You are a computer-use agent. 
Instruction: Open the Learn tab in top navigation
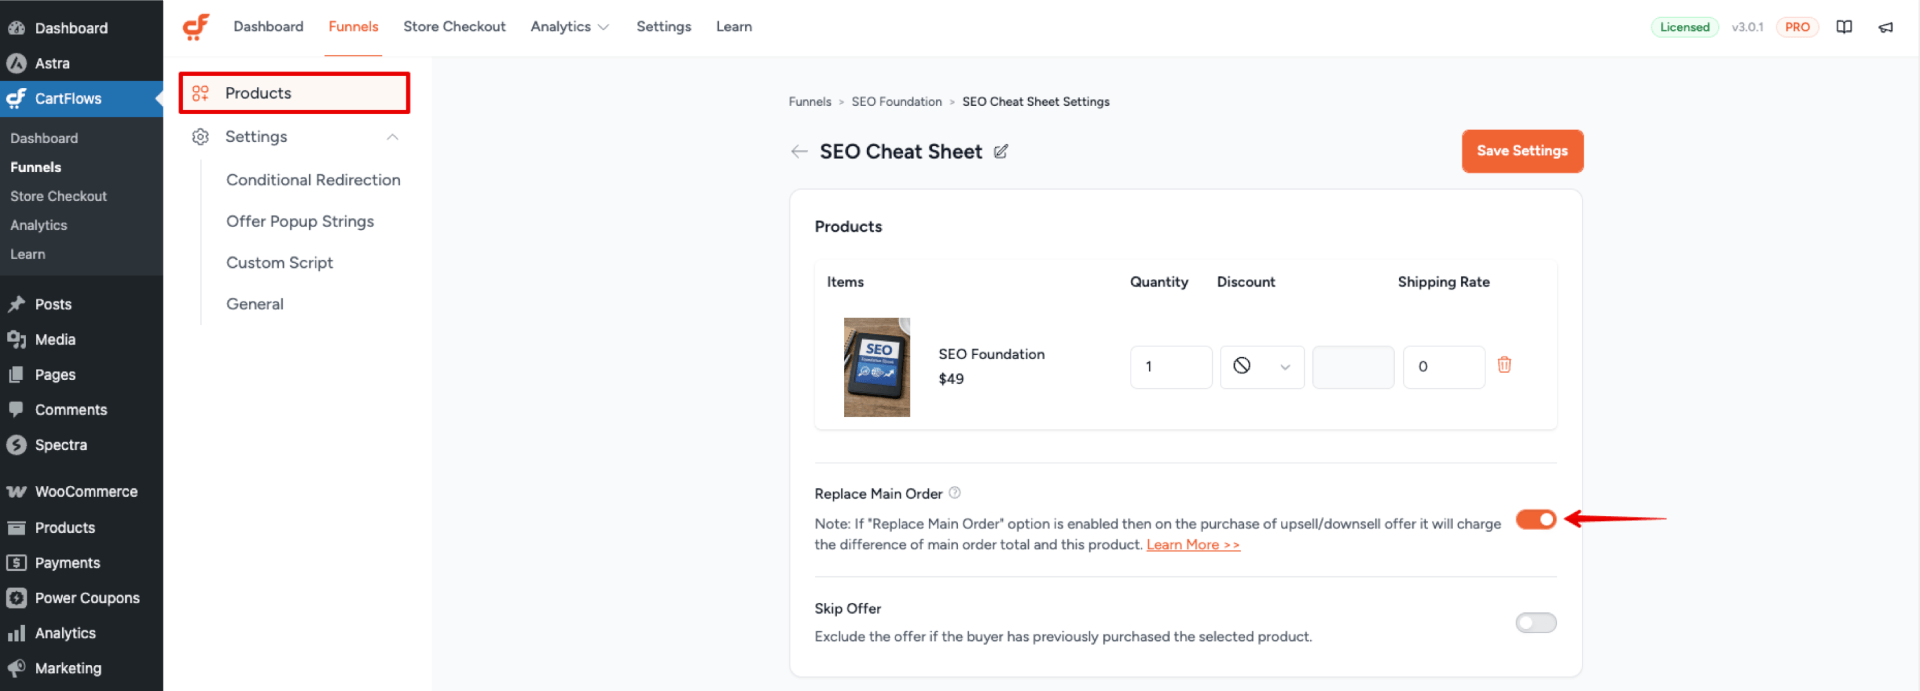point(734,27)
